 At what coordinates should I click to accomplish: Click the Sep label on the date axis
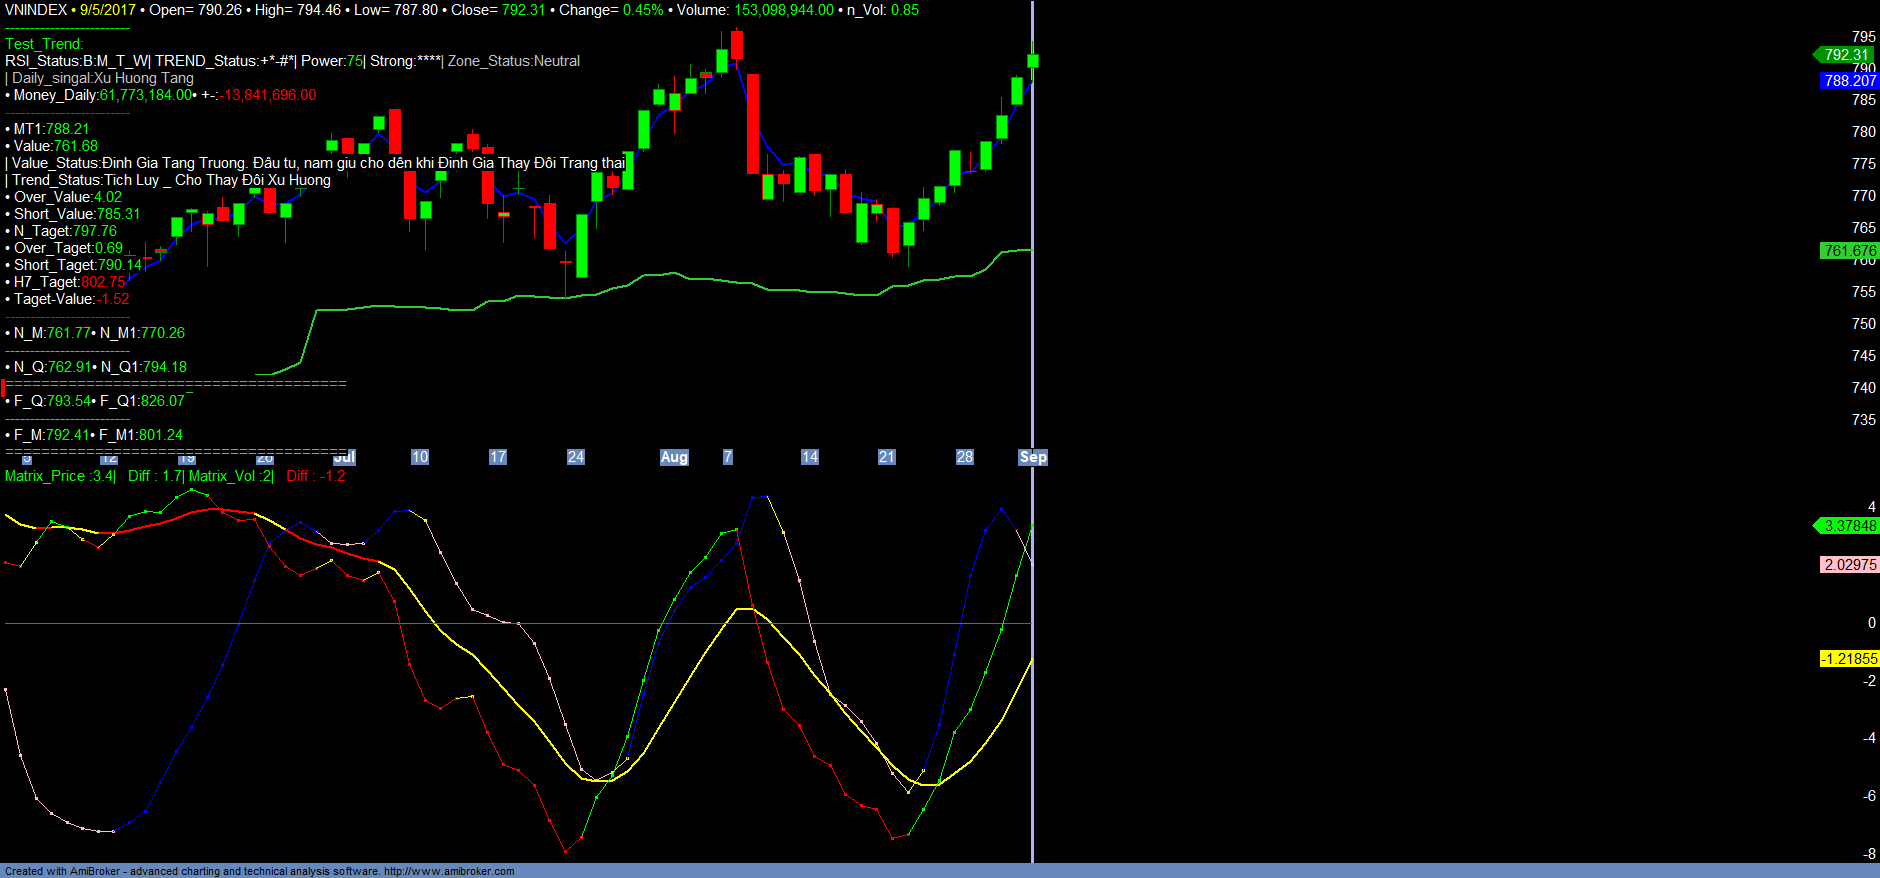click(x=1033, y=457)
